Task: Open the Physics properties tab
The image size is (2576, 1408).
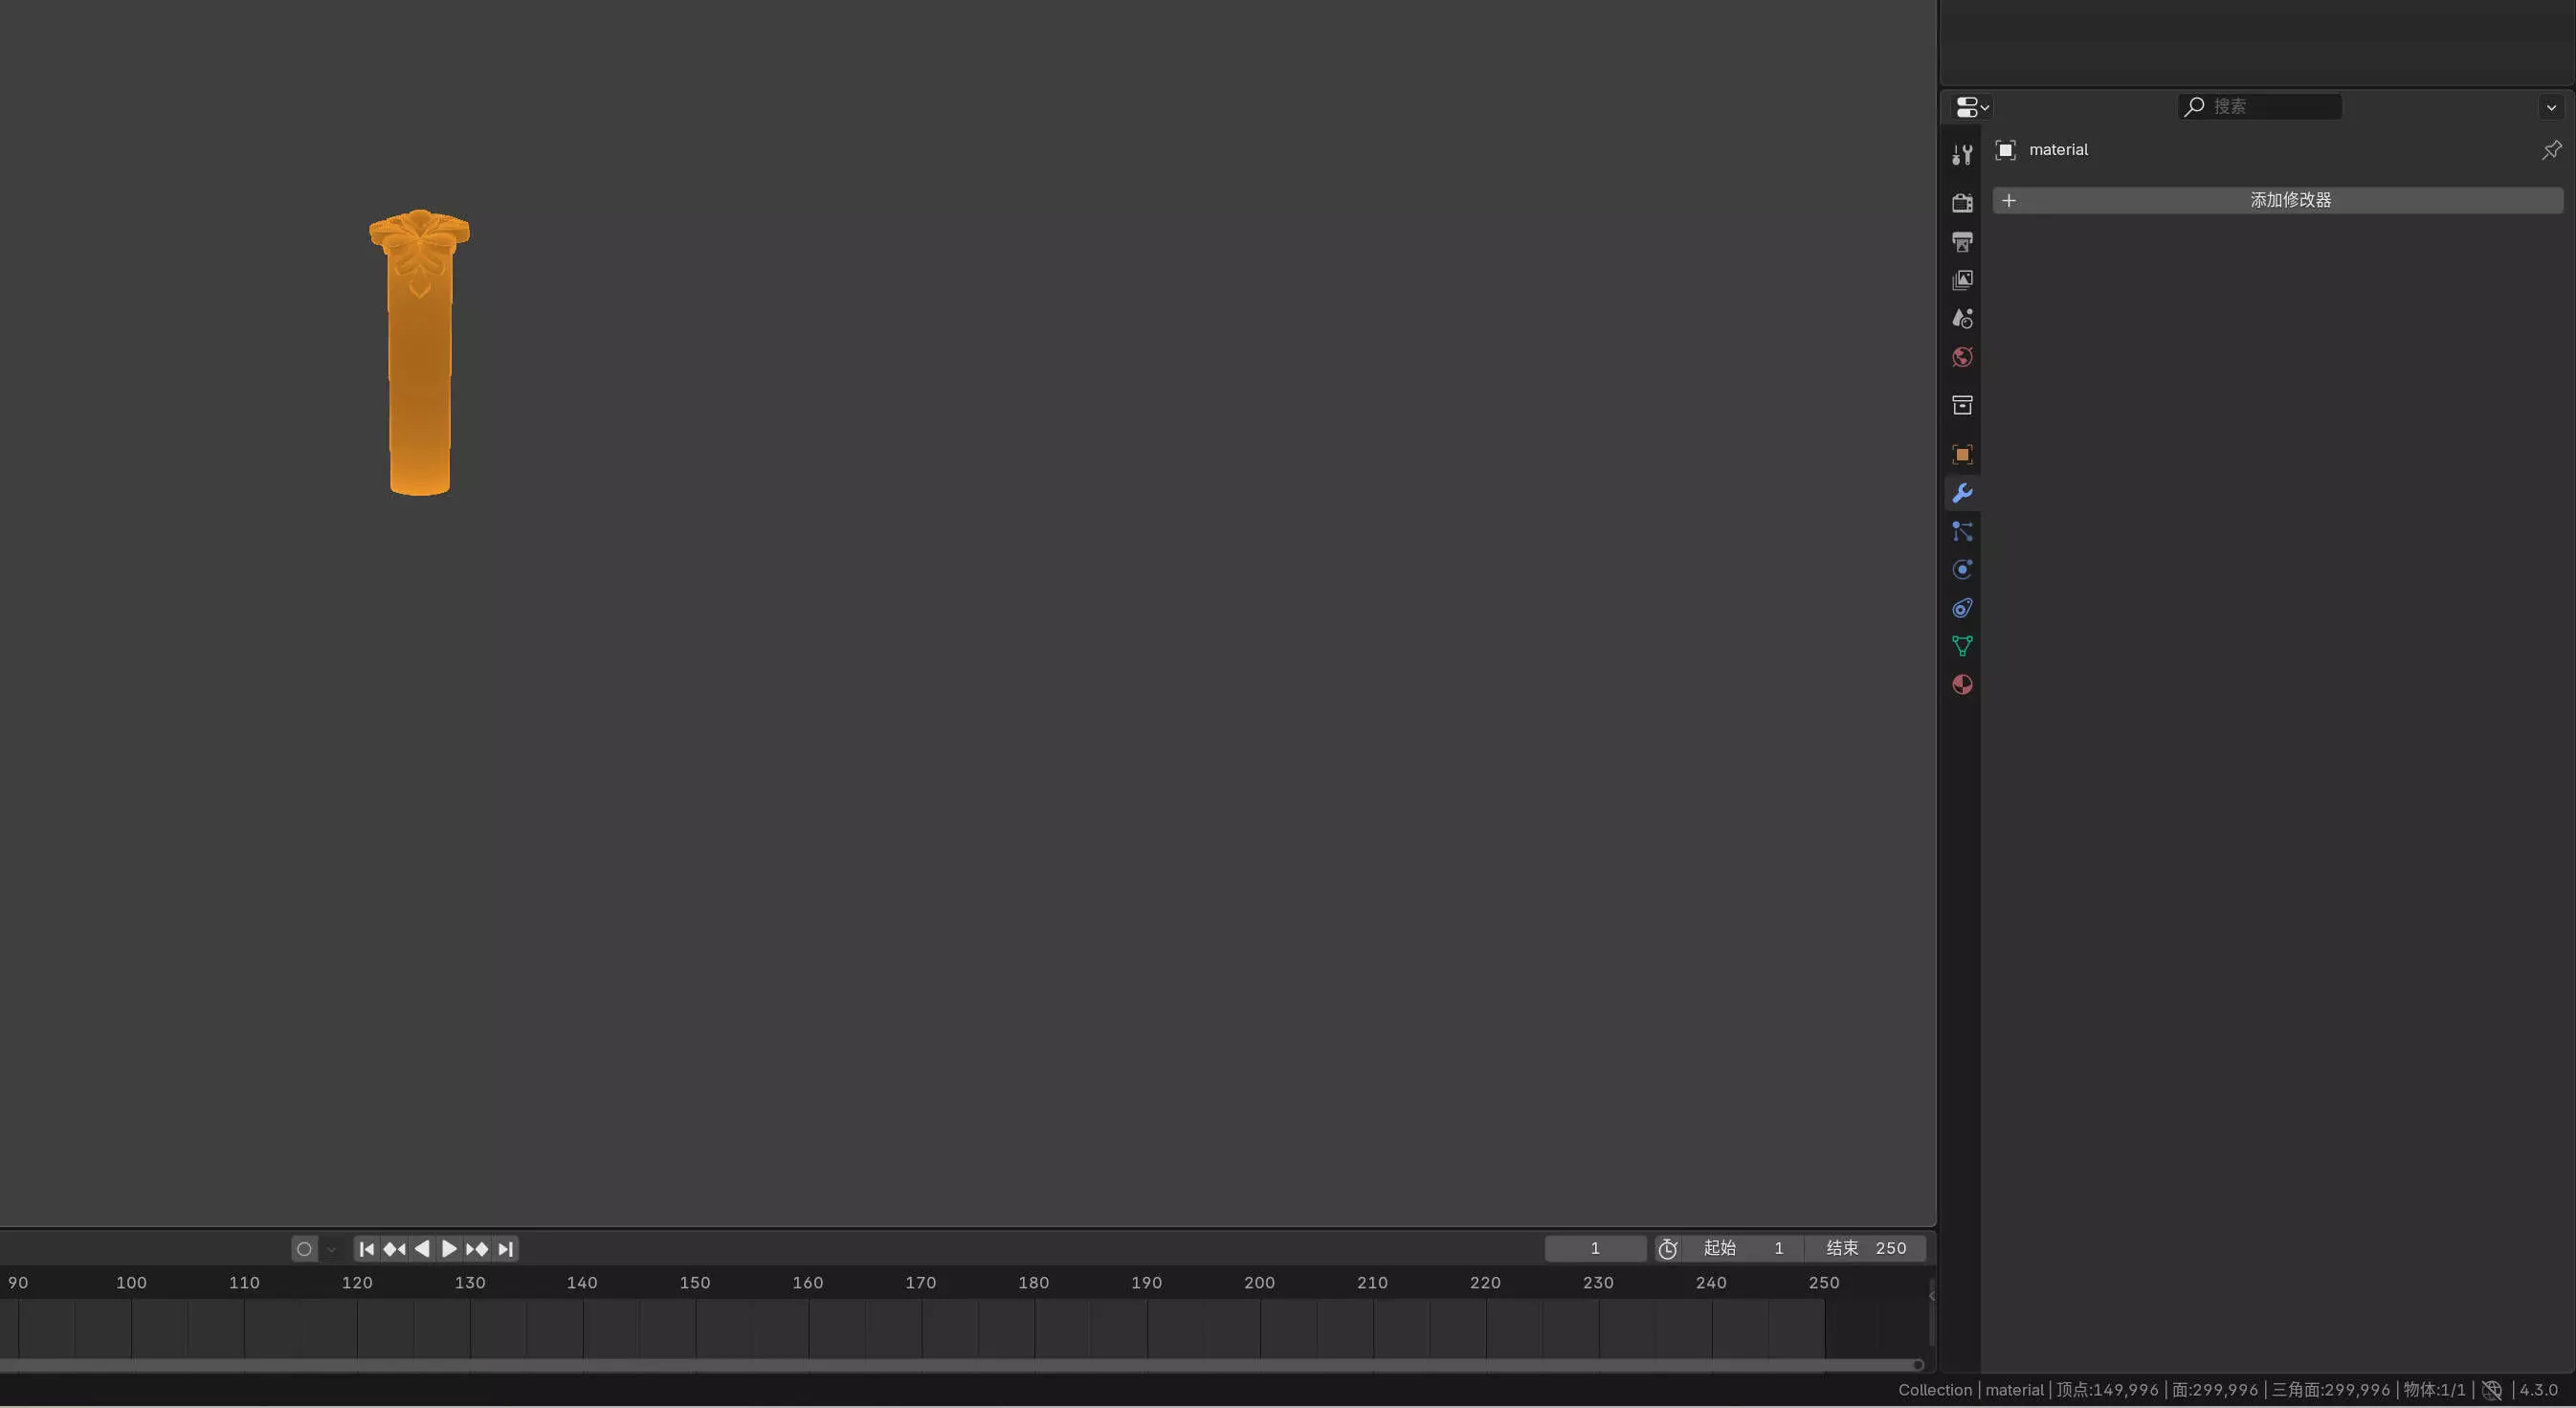Action: point(1962,570)
